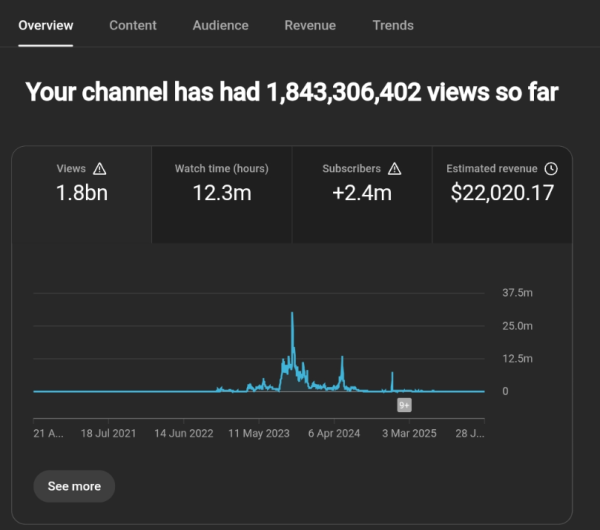This screenshot has width=600, height=530.
Task: Click the warning triangle icon beside Subscribers
Action: coord(394,169)
